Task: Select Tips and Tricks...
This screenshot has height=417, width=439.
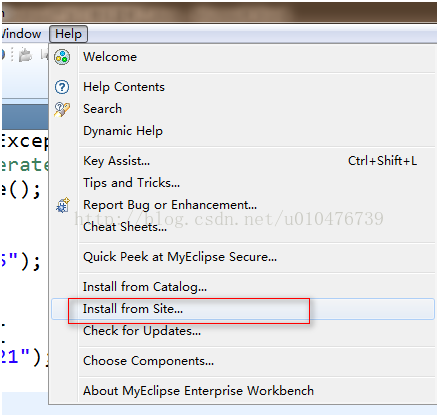Action: (x=243, y=183)
